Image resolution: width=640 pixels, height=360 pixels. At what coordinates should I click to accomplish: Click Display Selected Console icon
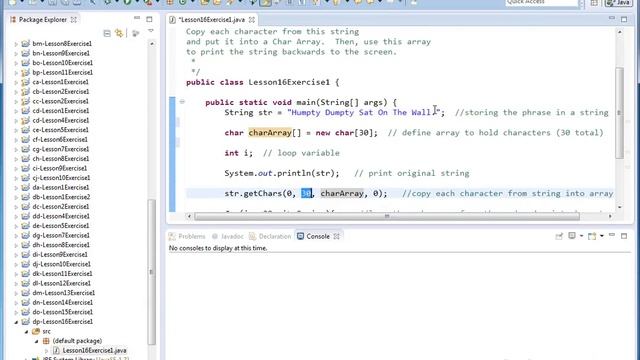(572, 236)
